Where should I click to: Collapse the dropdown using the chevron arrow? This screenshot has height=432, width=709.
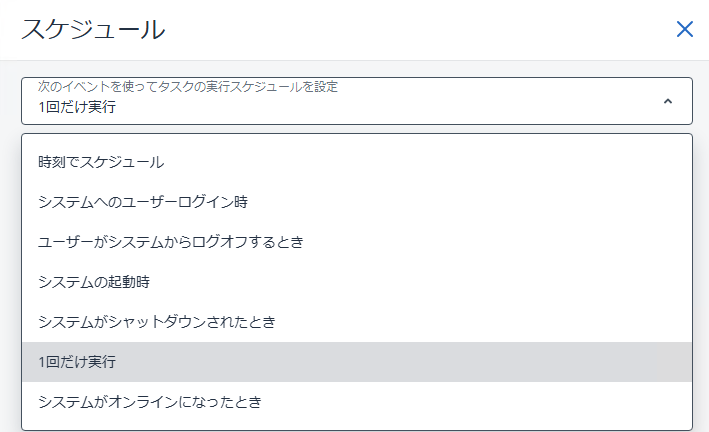(668, 101)
